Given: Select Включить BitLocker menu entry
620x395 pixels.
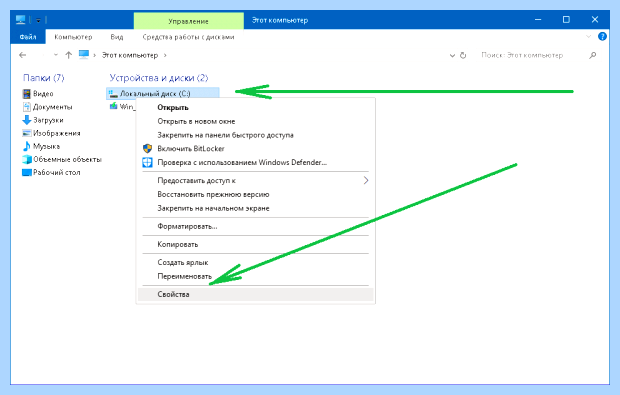Looking at the screenshot, I should click(x=255, y=149).
